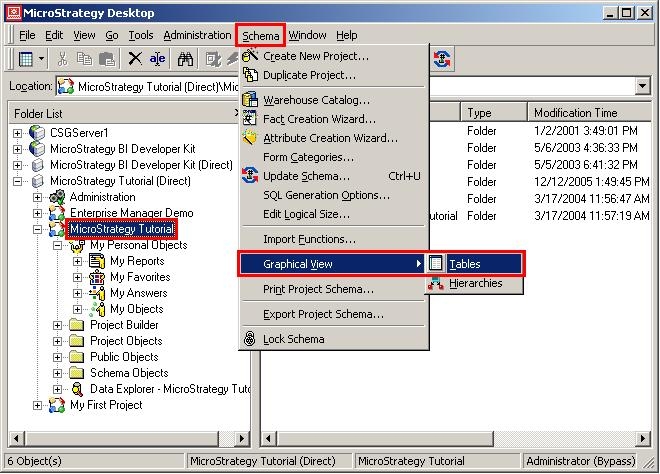Click the My Reports folder icon

[x=98, y=261]
